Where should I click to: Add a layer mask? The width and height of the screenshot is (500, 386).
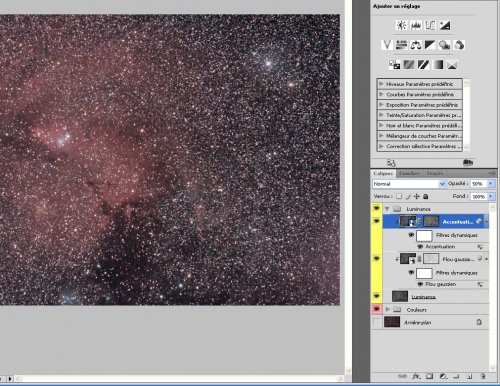tap(429, 376)
